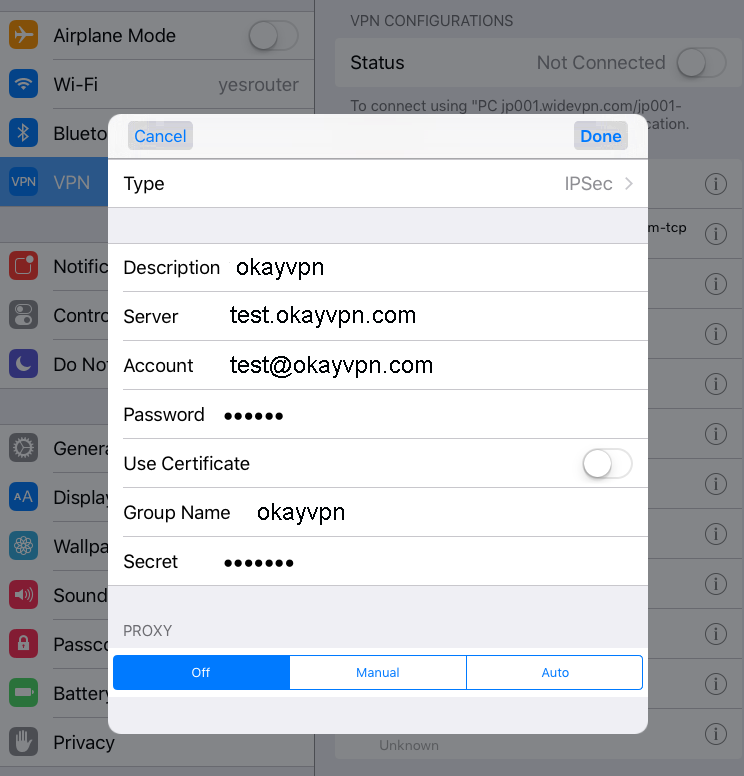Toggle the VPN Status switch

[x=701, y=62]
